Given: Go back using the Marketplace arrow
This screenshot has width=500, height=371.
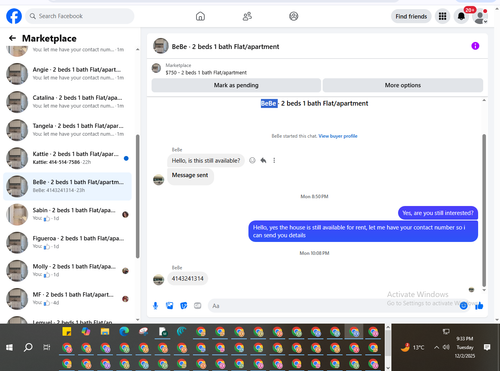Looking at the screenshot, I should coord(12,38).
